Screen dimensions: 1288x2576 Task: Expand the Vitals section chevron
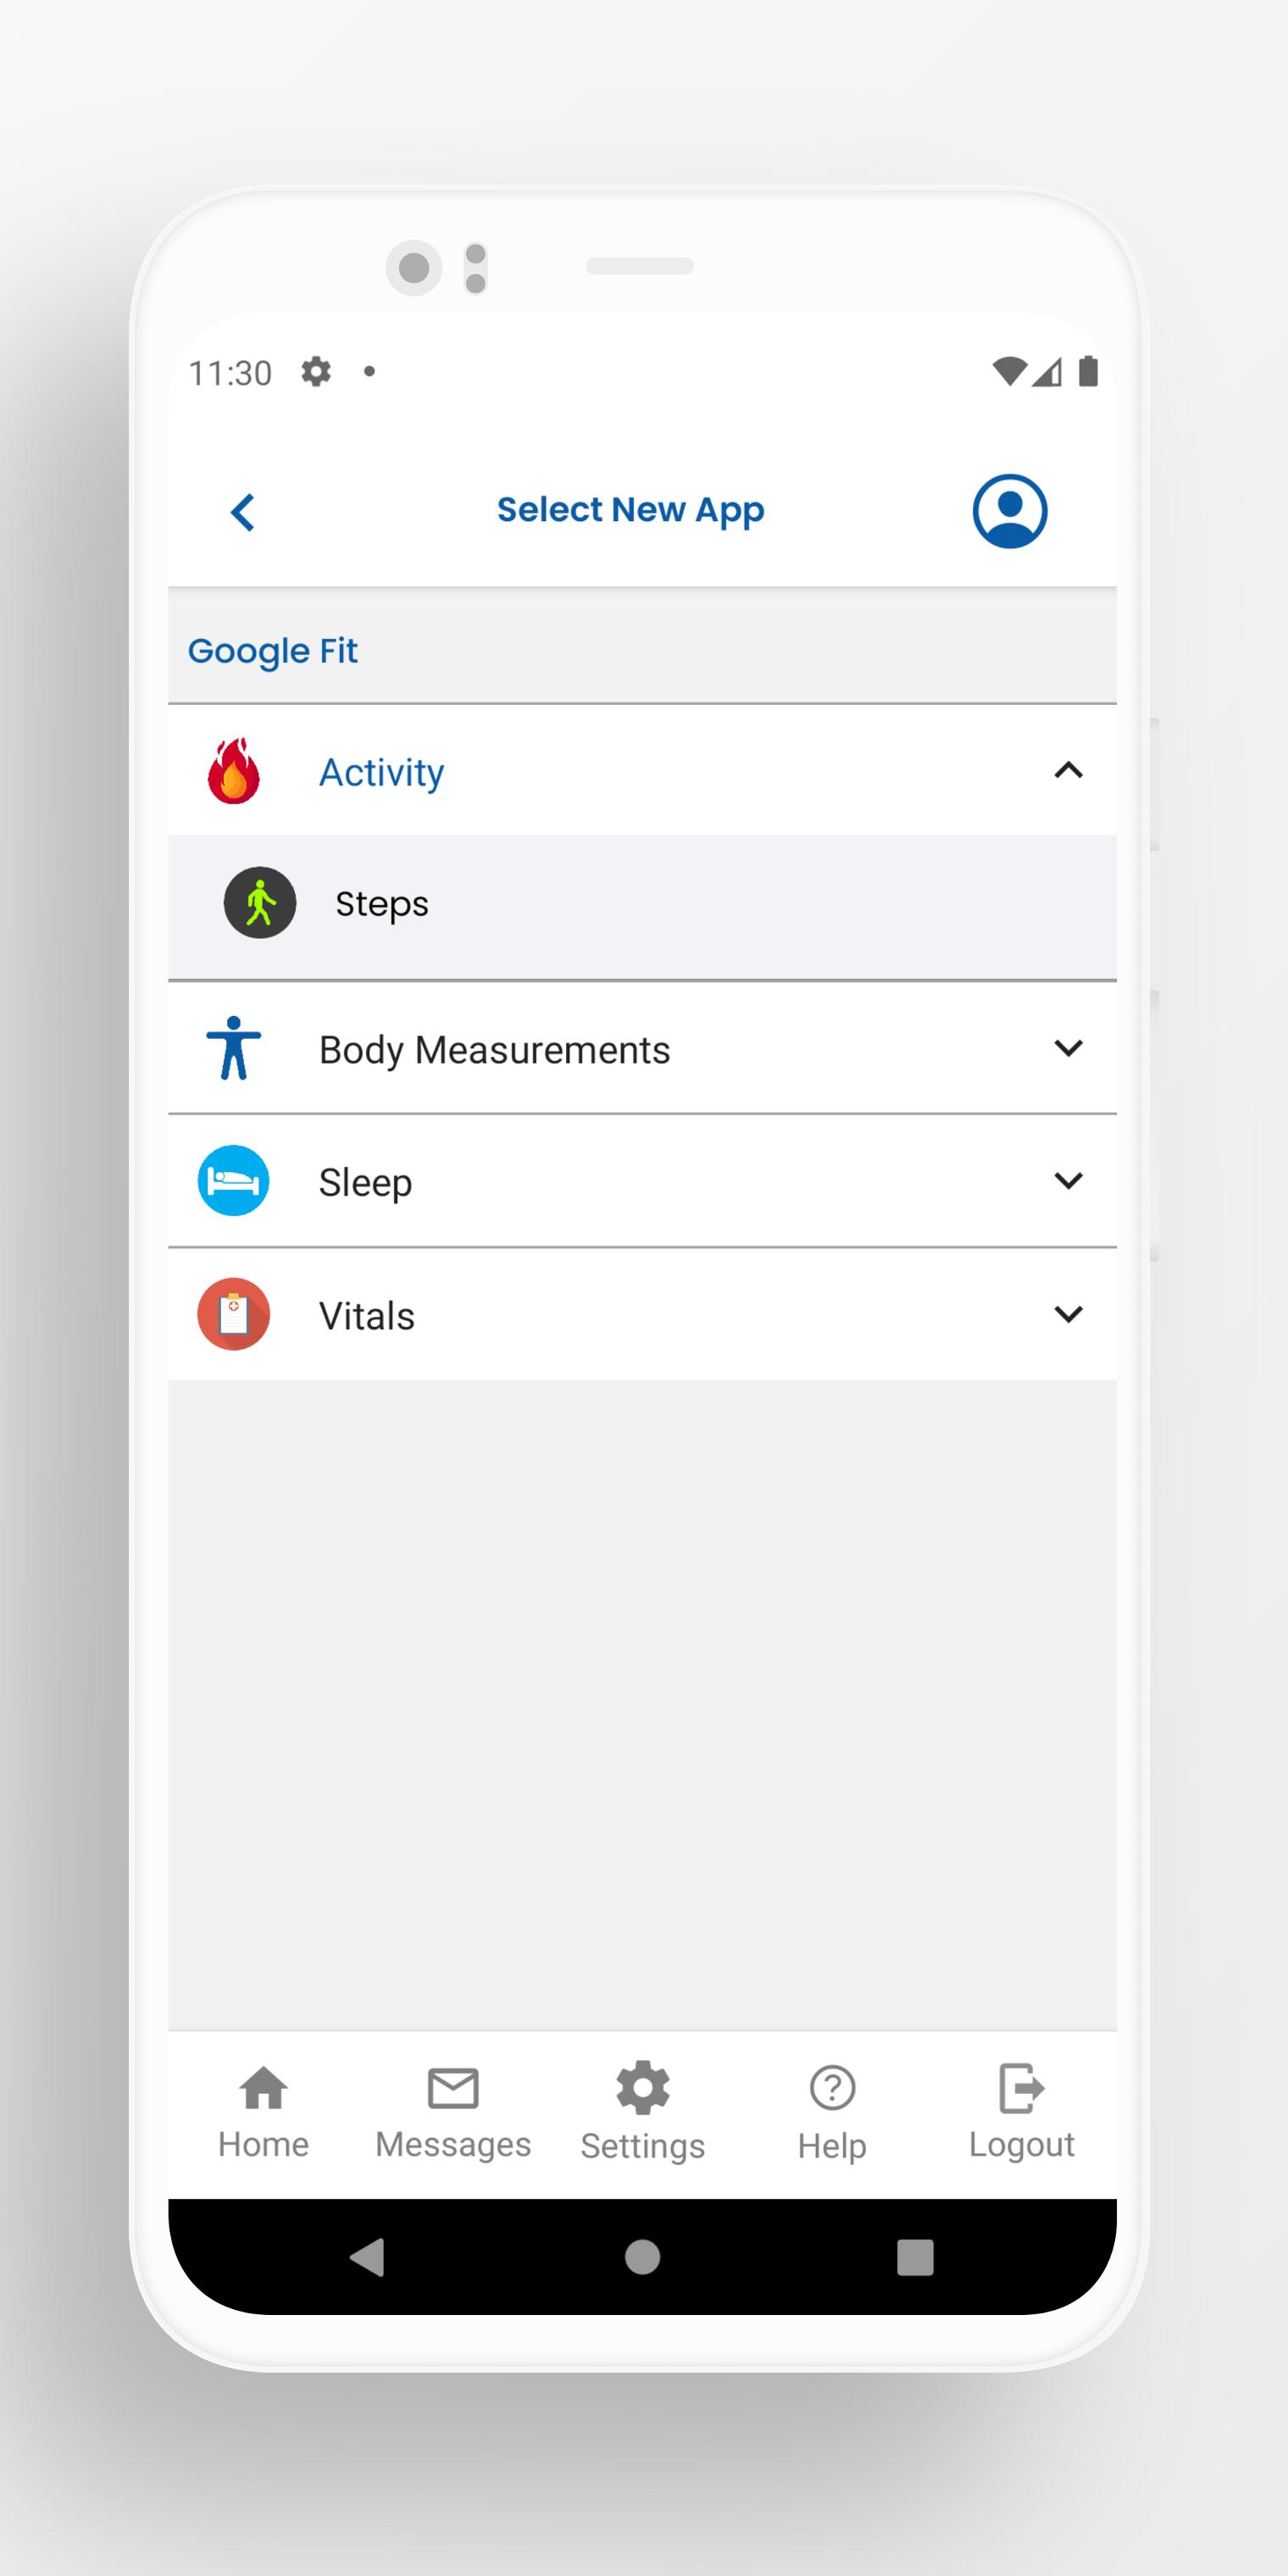pos(1069,1314)
